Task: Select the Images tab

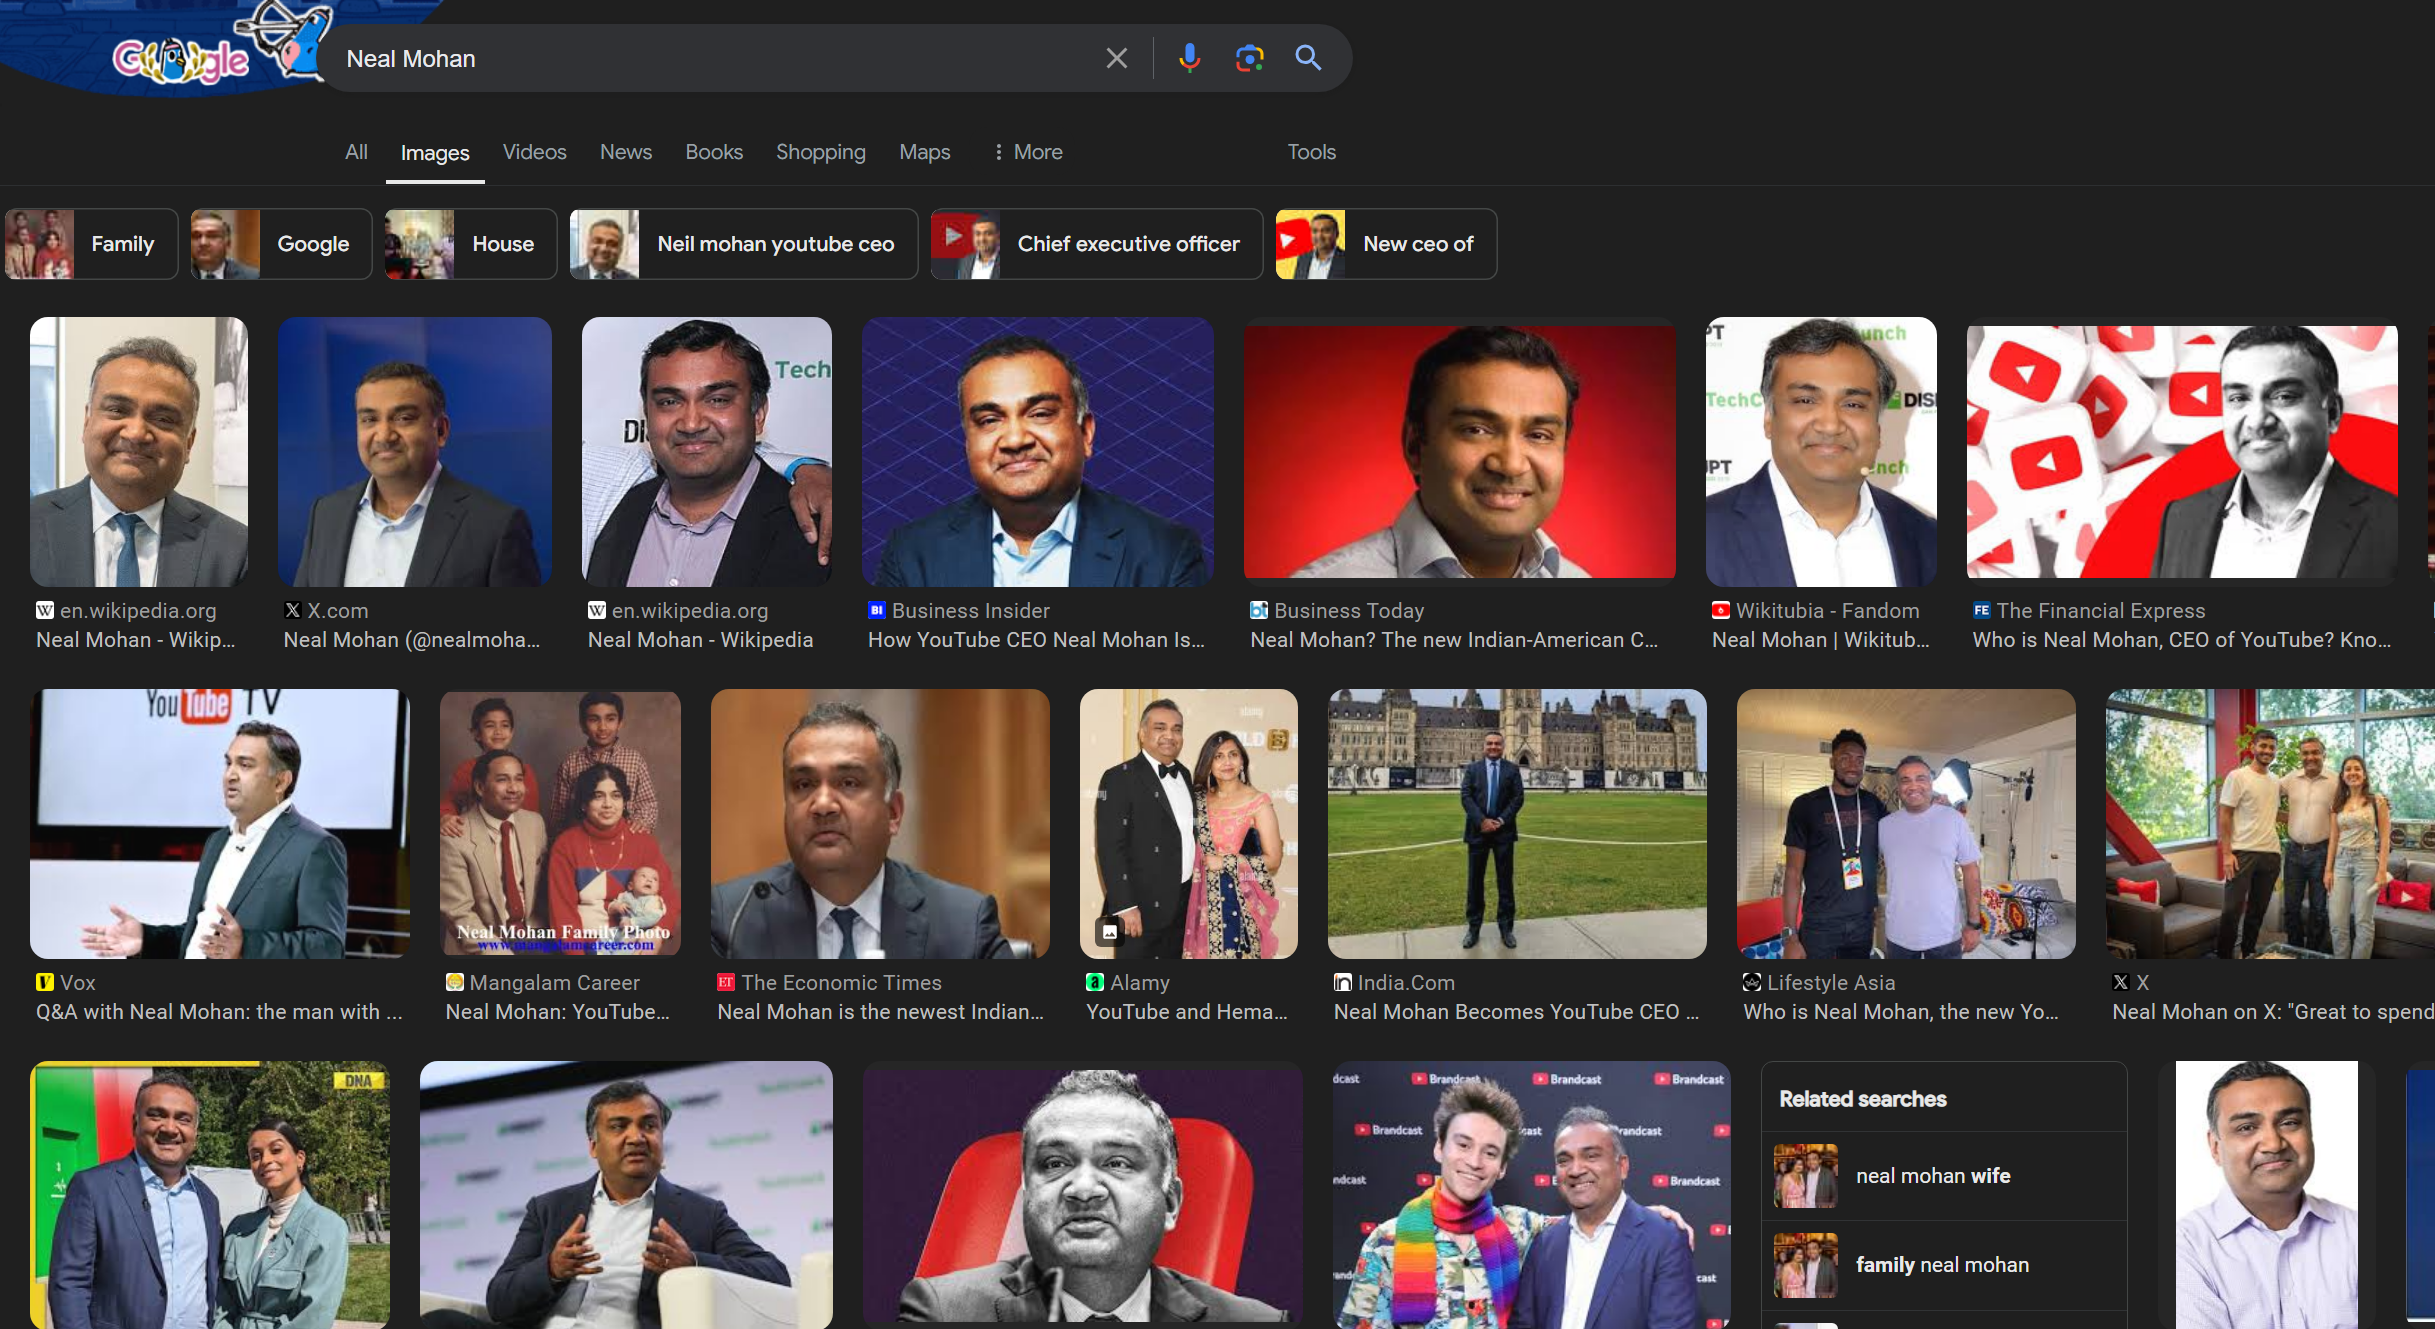Action: point(435,153)
